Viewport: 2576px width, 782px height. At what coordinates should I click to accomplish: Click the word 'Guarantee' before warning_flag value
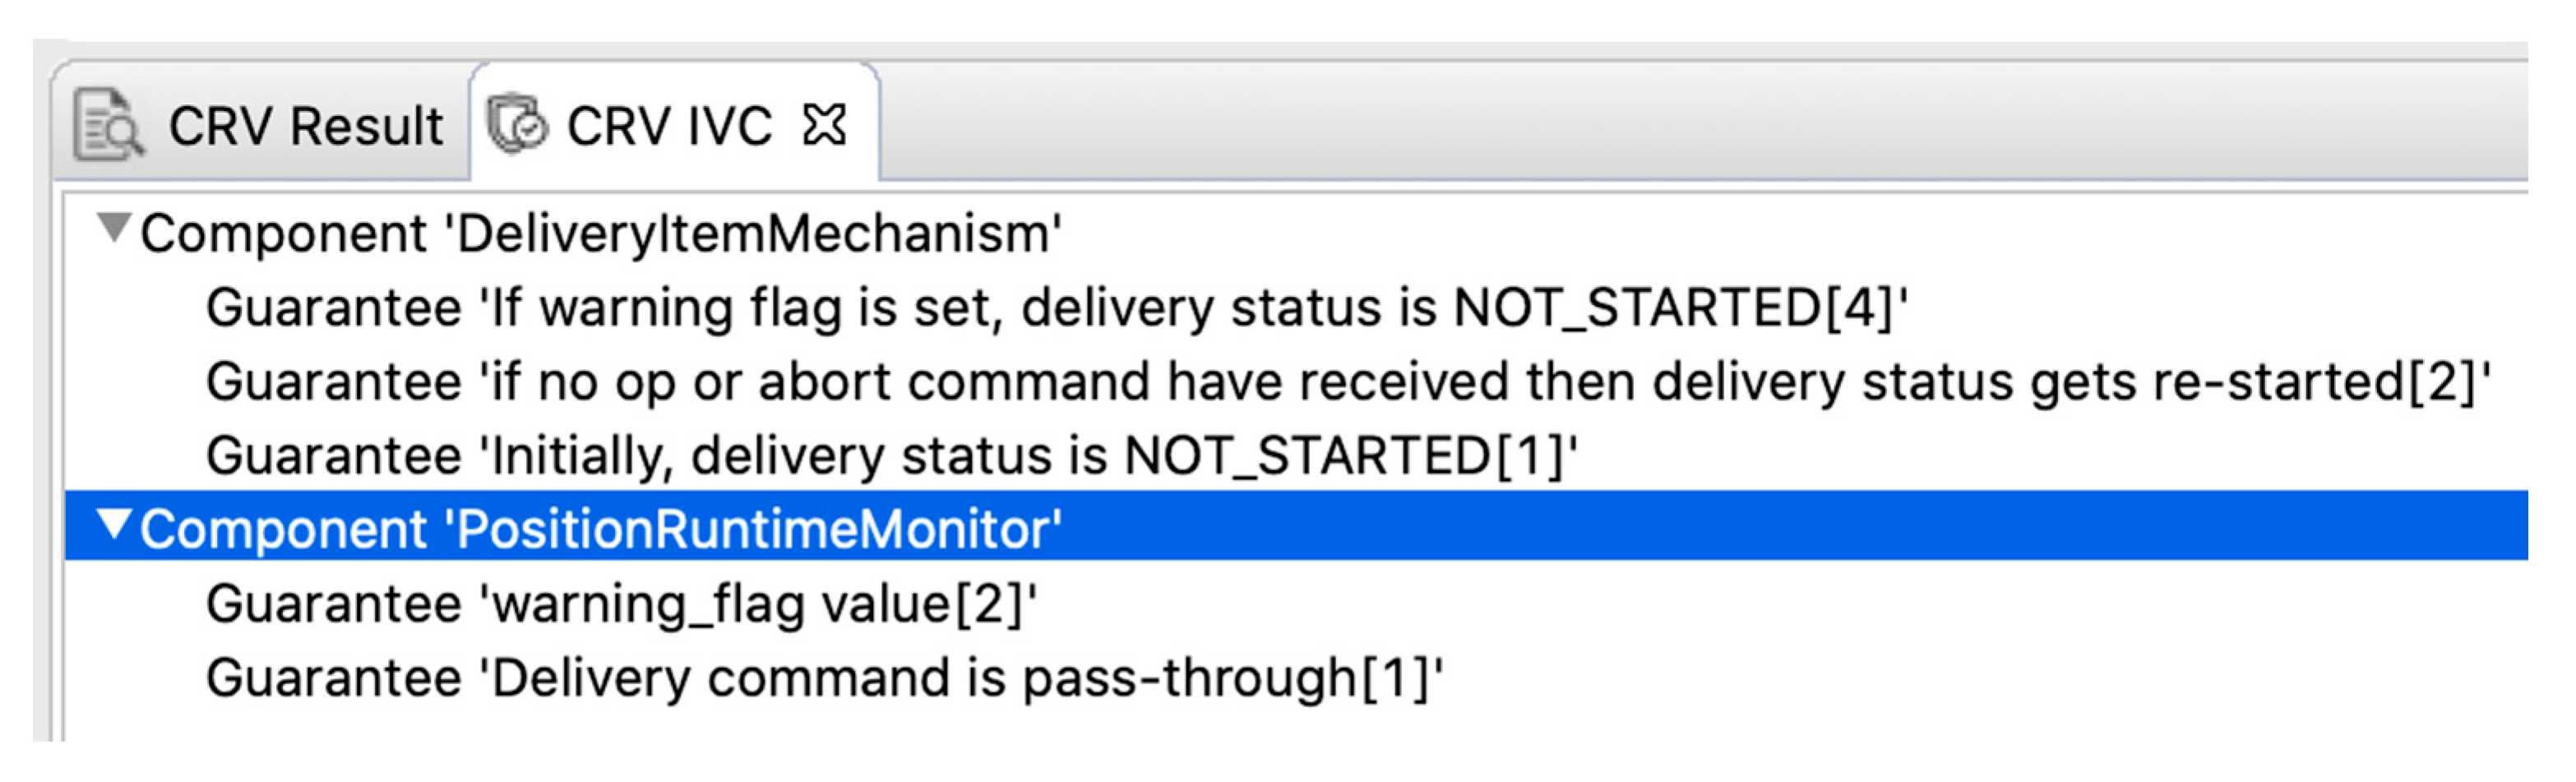pos(334,604)
